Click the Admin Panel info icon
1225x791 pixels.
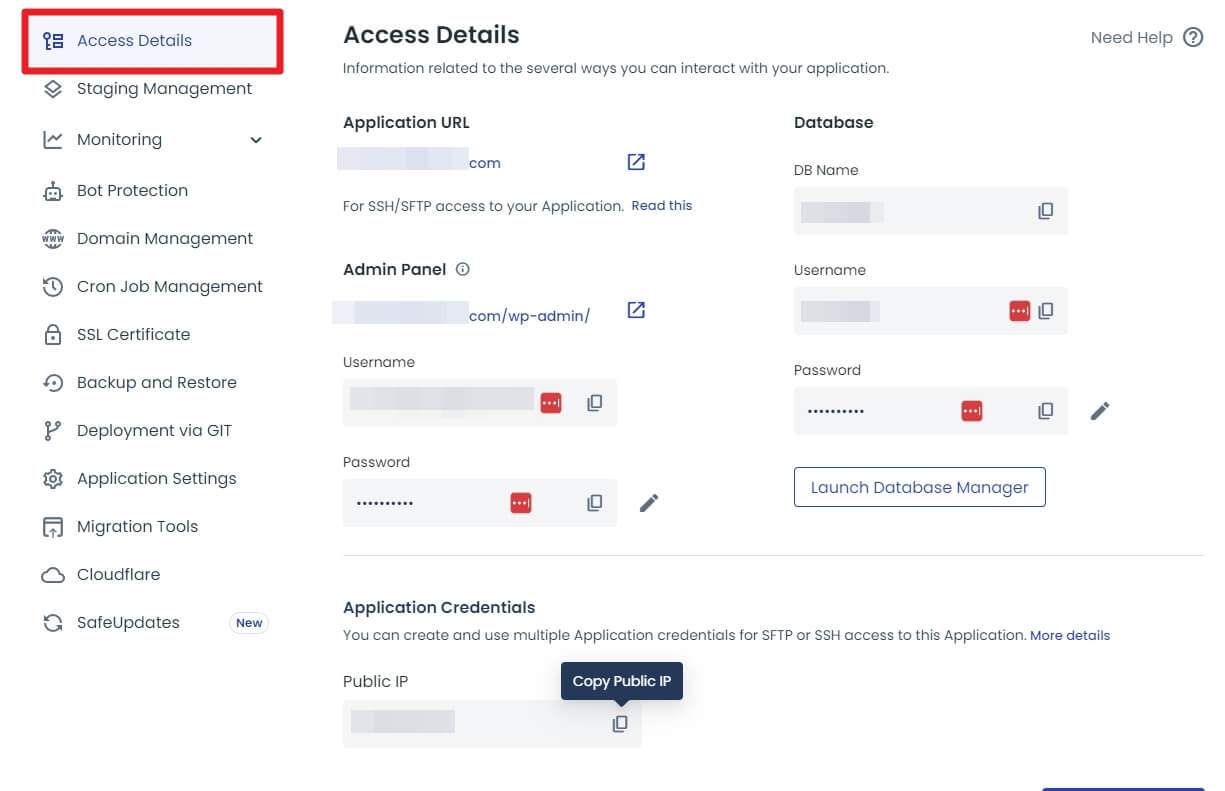(462, 269)
